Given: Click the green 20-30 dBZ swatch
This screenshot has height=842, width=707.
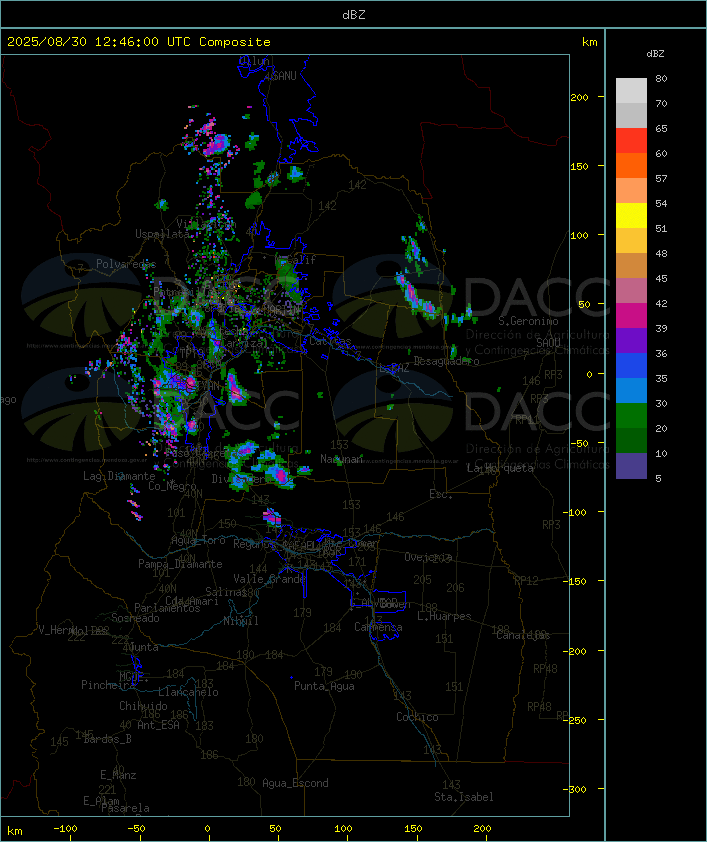Looking at the screenshot, I should tap(631, 415).
